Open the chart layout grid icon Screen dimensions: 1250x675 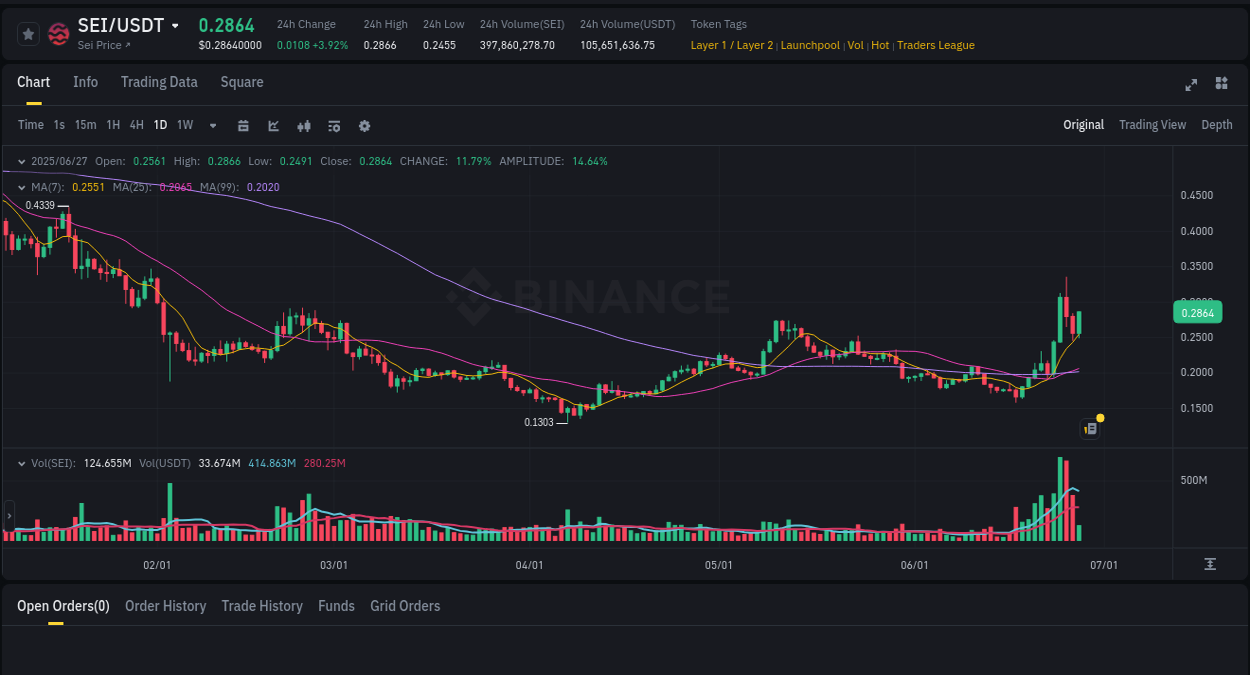click(1221, 84)
